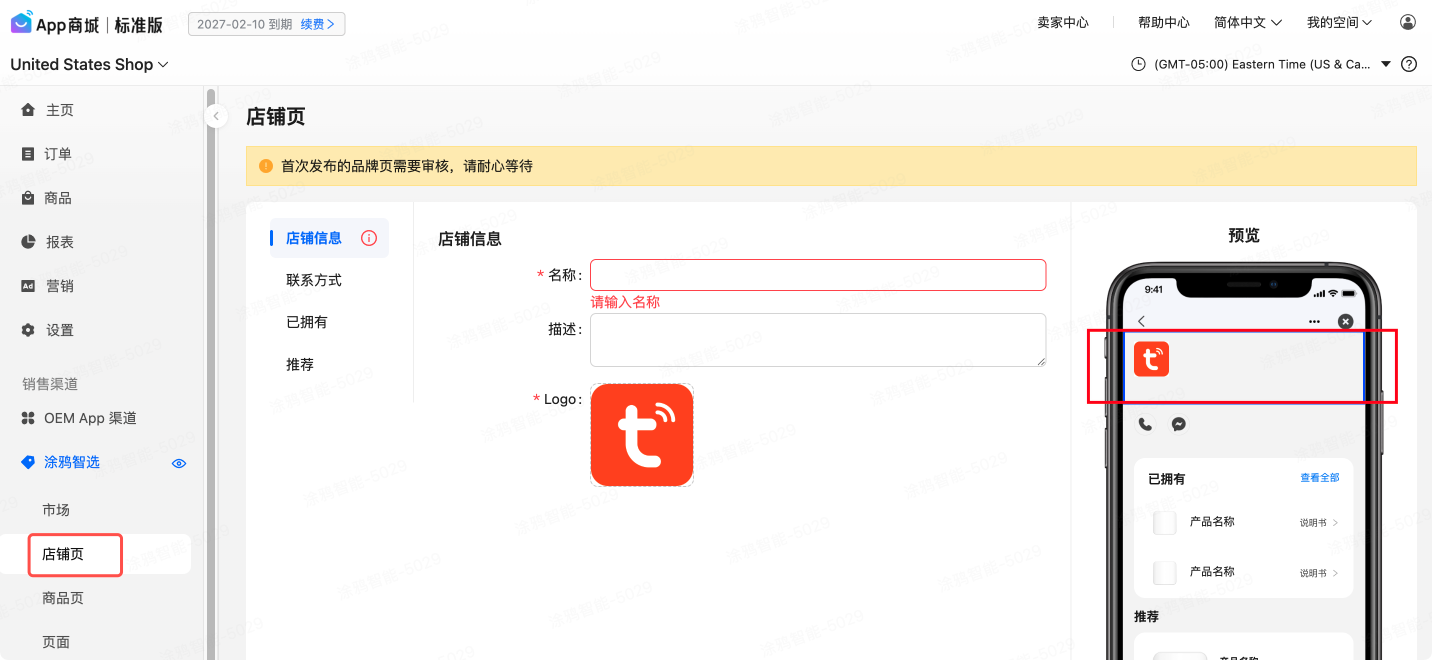Click first 说明书 link in preview
This screenshot has height=660, width=1432.
(1319, 523)
